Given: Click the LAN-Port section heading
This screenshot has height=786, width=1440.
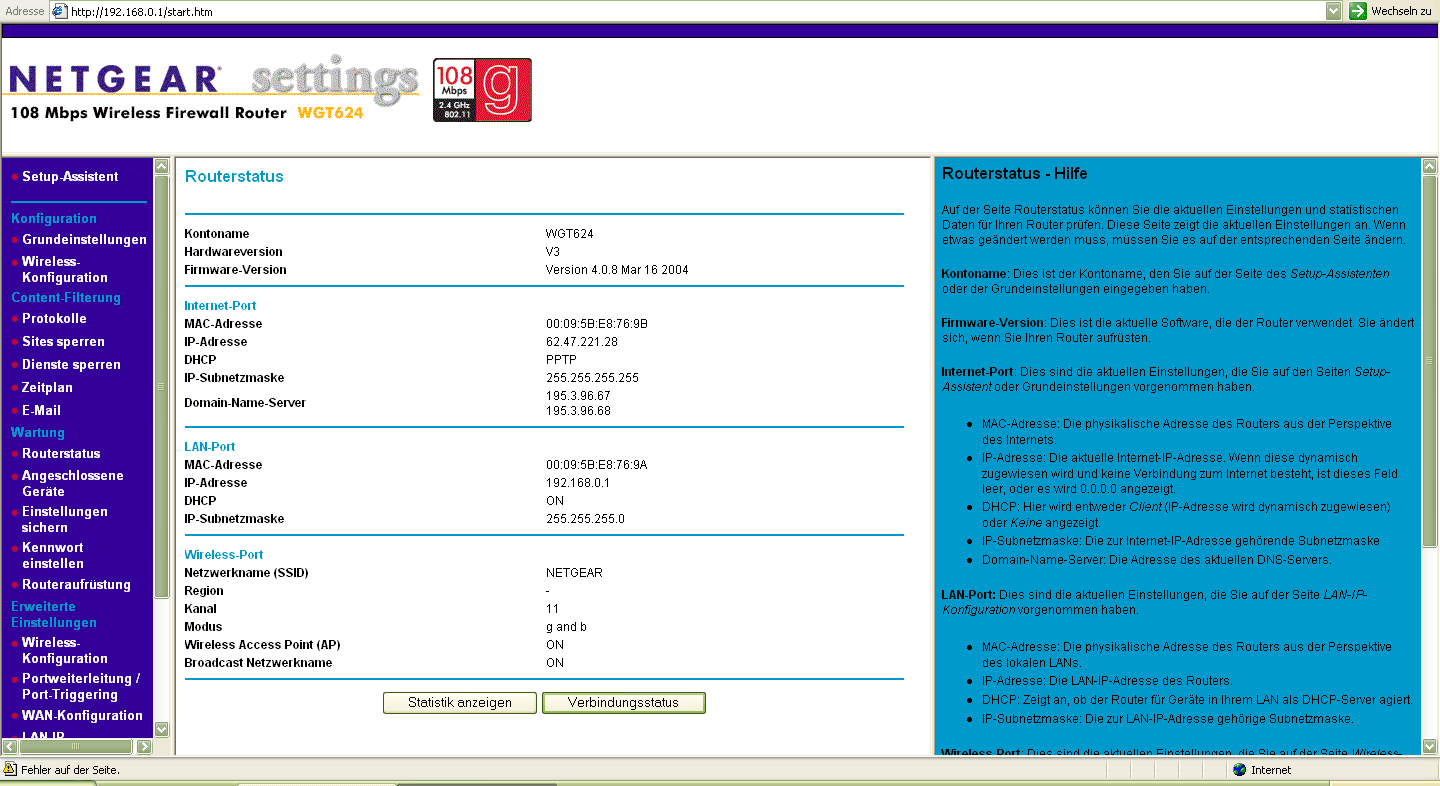Looking at the screenshot, I should (210, 447).
